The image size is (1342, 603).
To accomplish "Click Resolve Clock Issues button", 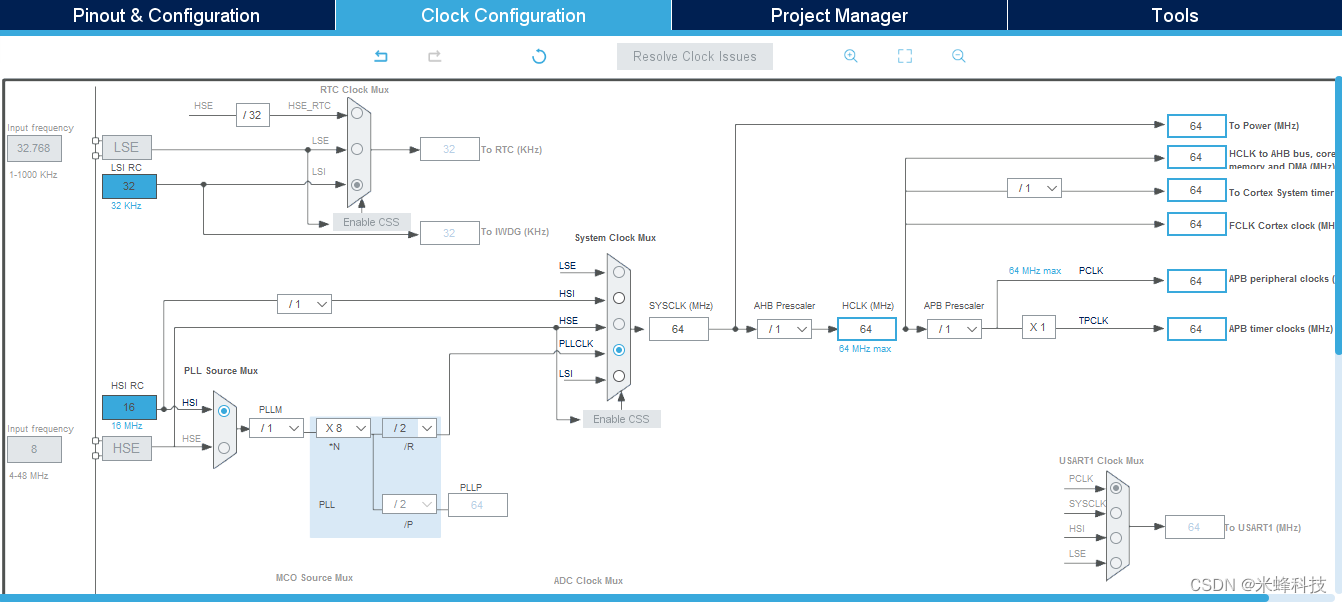I will tap(695, 56).
